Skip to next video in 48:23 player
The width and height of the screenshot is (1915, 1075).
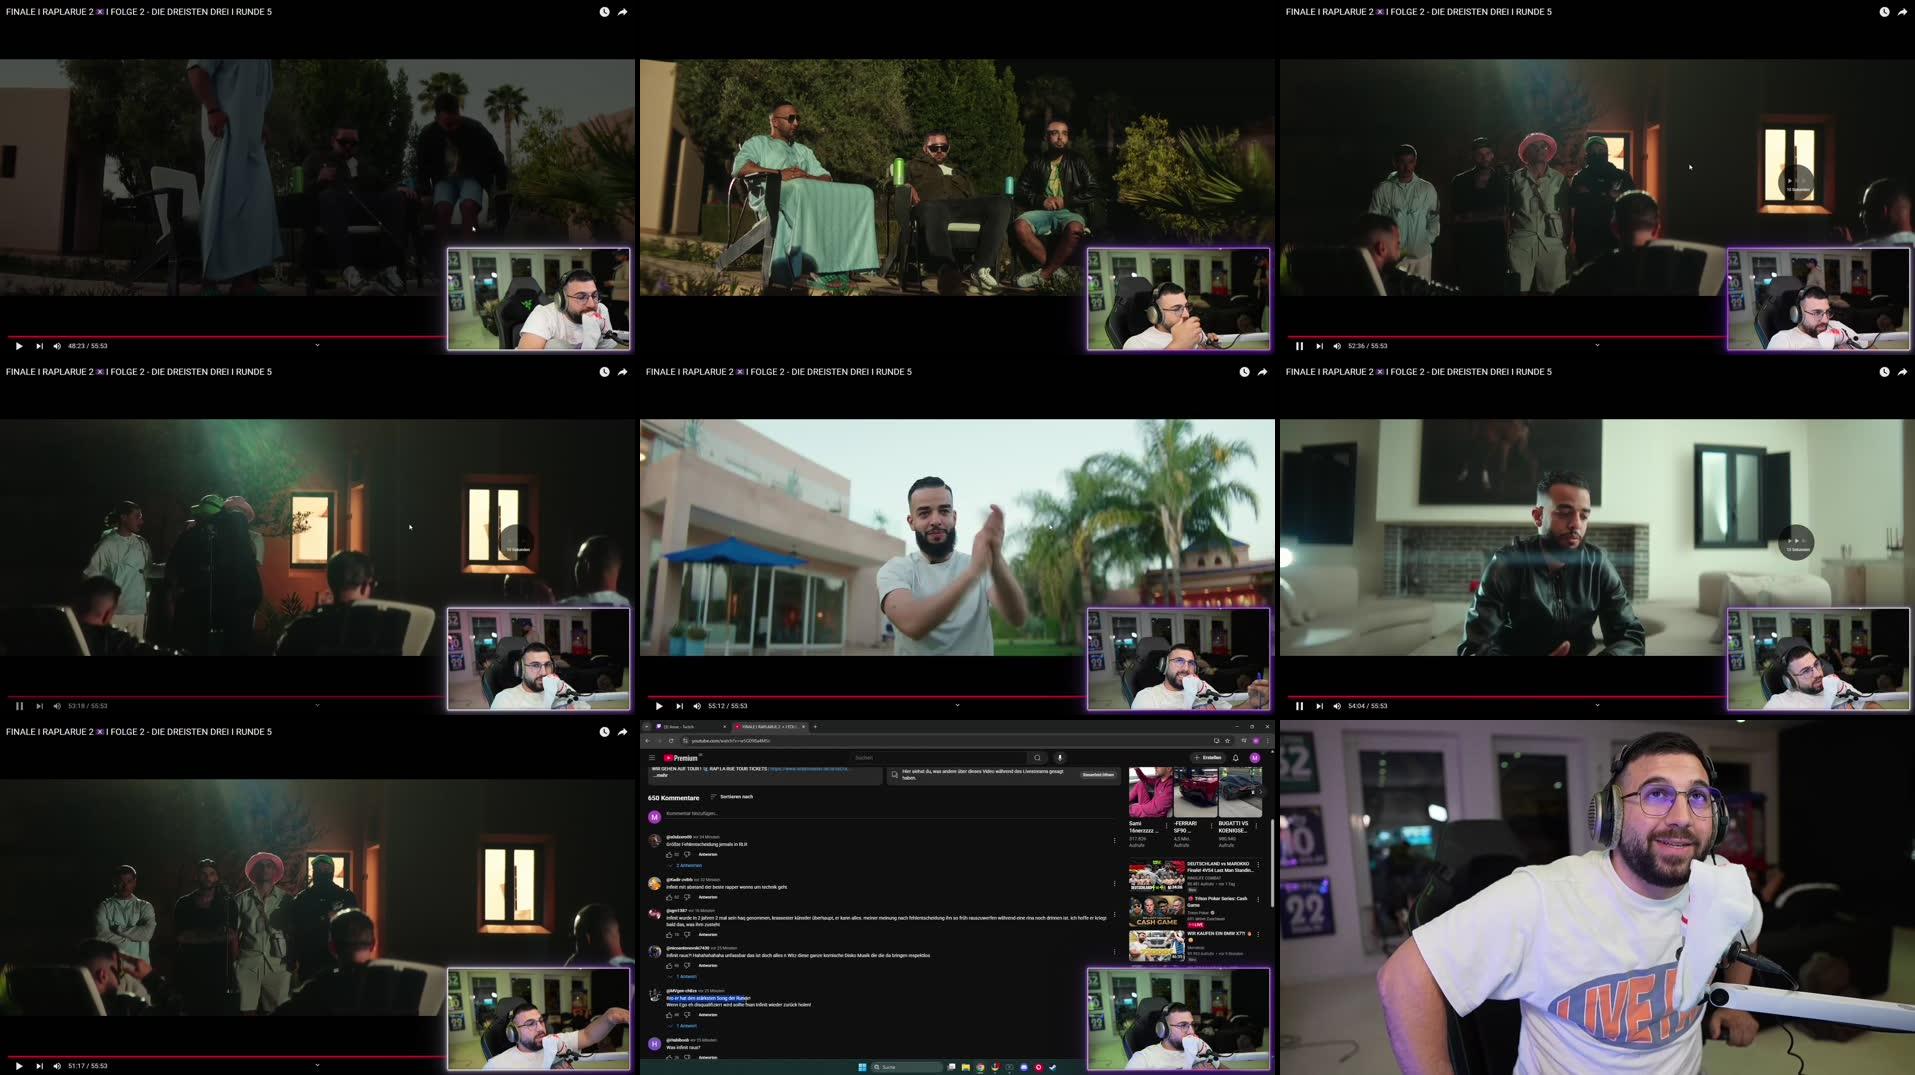[x=39, y=346]
